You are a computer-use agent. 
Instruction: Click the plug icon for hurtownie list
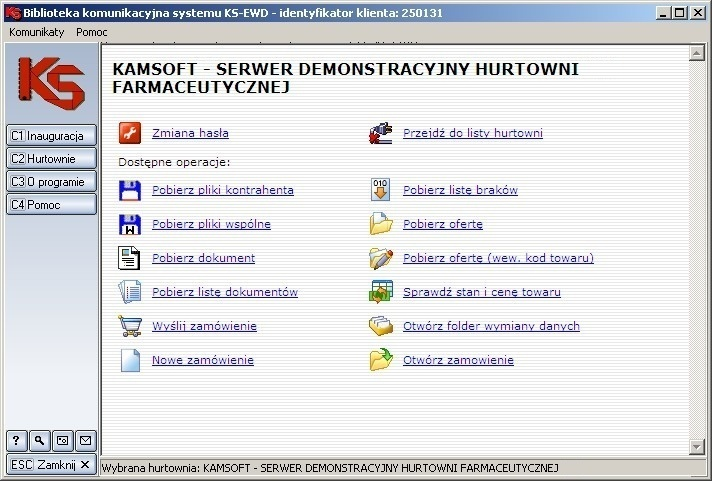[381, 133]
